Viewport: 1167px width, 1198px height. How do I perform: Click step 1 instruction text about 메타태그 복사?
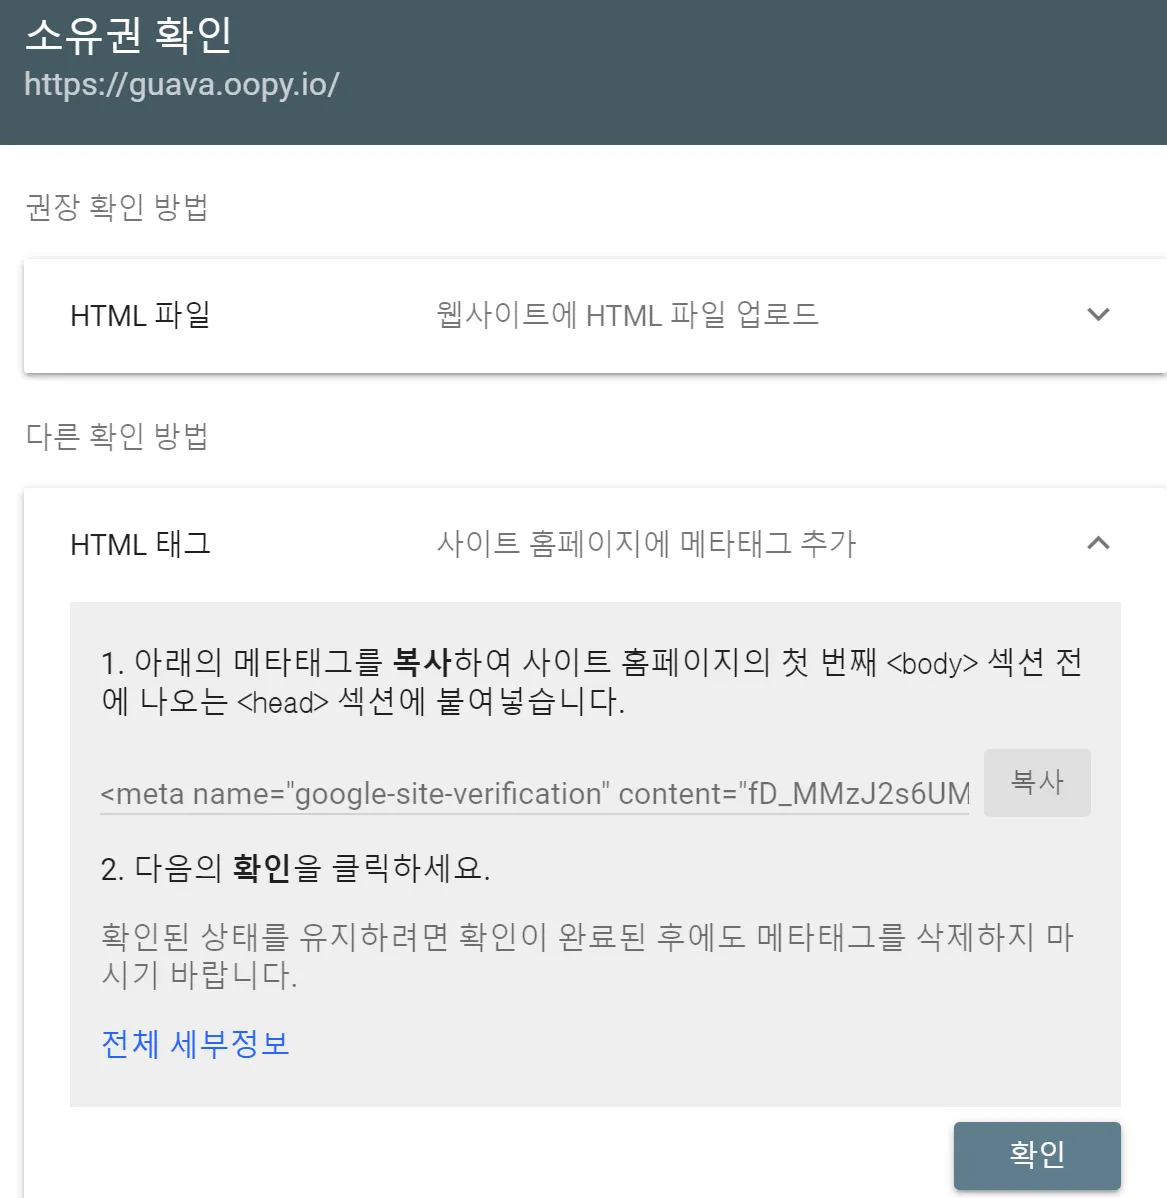point(592,682)
